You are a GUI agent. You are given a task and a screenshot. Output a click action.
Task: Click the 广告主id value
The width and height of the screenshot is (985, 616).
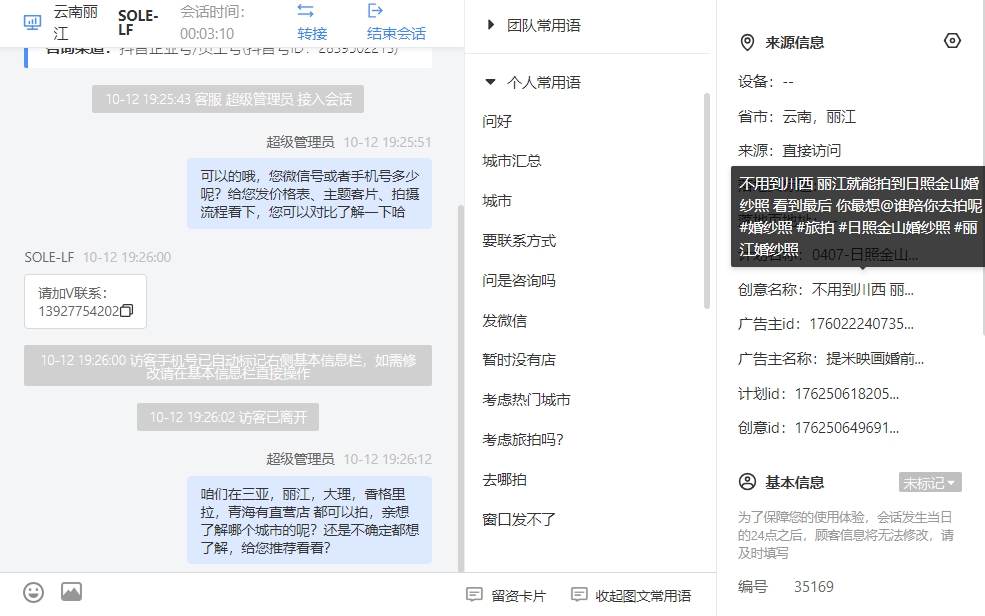pyautogui.click(x=861, y=324)
